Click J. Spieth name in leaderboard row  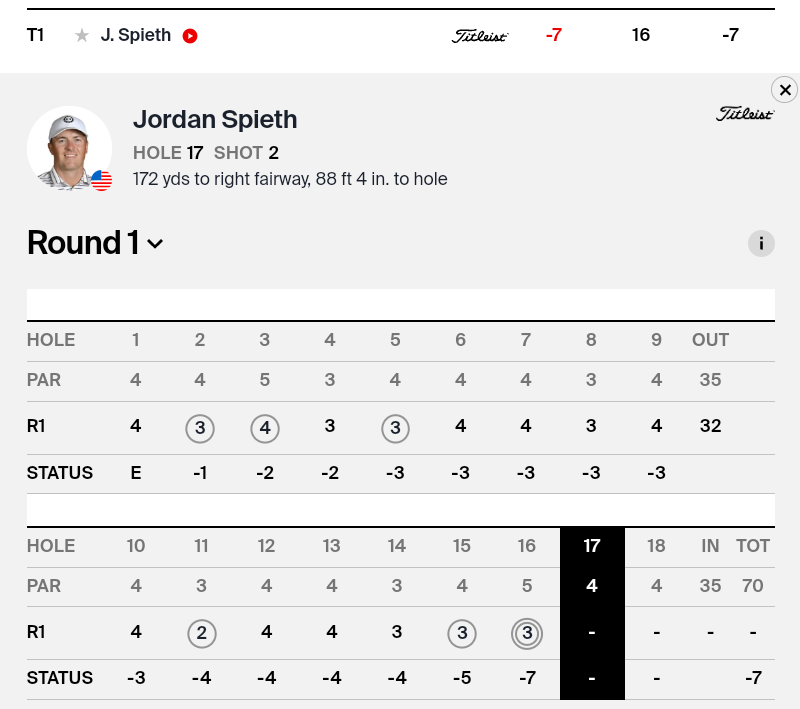click(136, 36)
